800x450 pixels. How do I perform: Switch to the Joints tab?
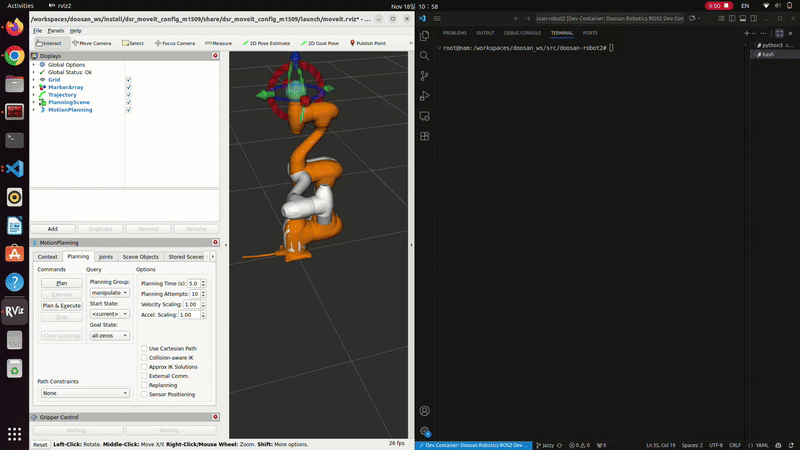tap(106, 257)
